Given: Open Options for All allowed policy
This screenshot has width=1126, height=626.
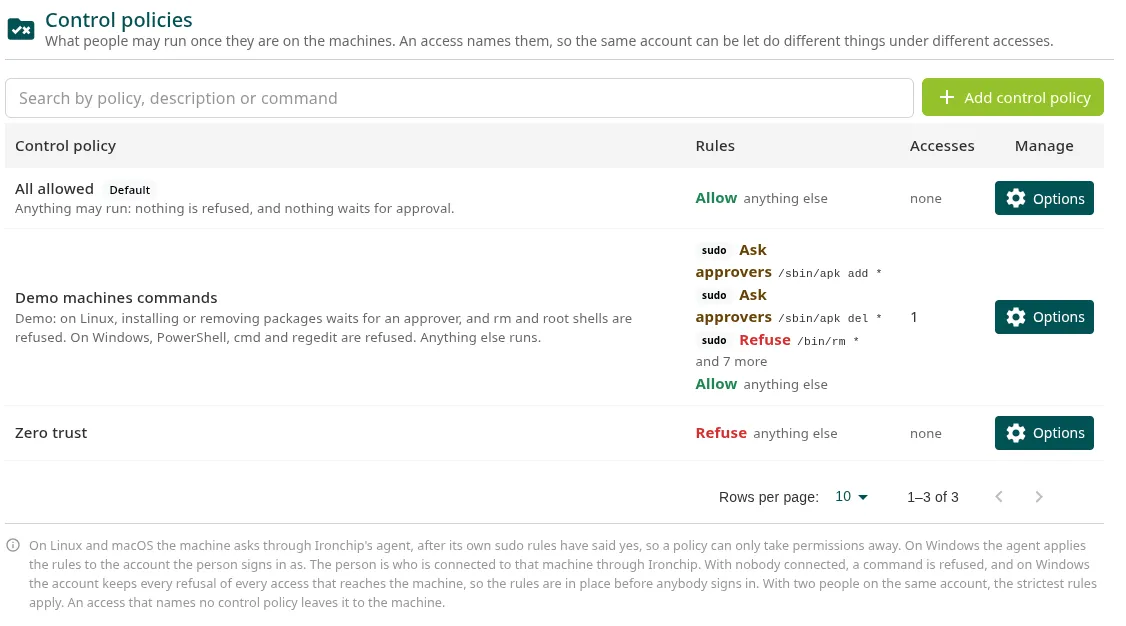Looking at the screenshot, I should click(1044, 198).
